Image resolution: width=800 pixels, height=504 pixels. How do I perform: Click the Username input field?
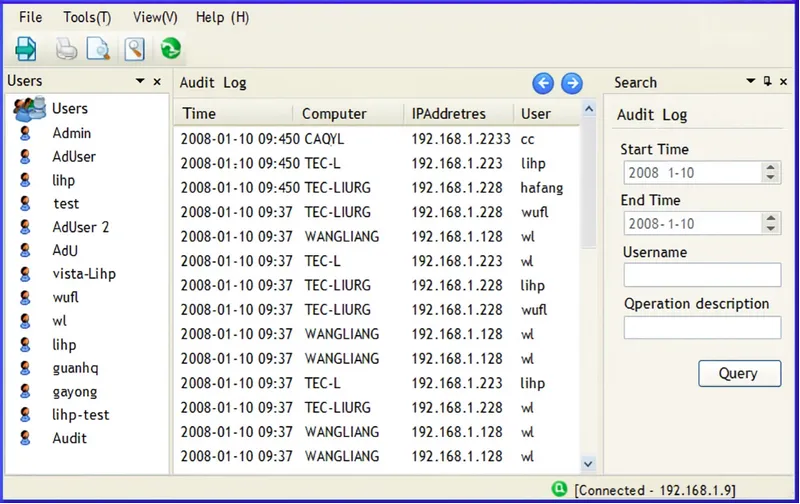click(702, 275)
